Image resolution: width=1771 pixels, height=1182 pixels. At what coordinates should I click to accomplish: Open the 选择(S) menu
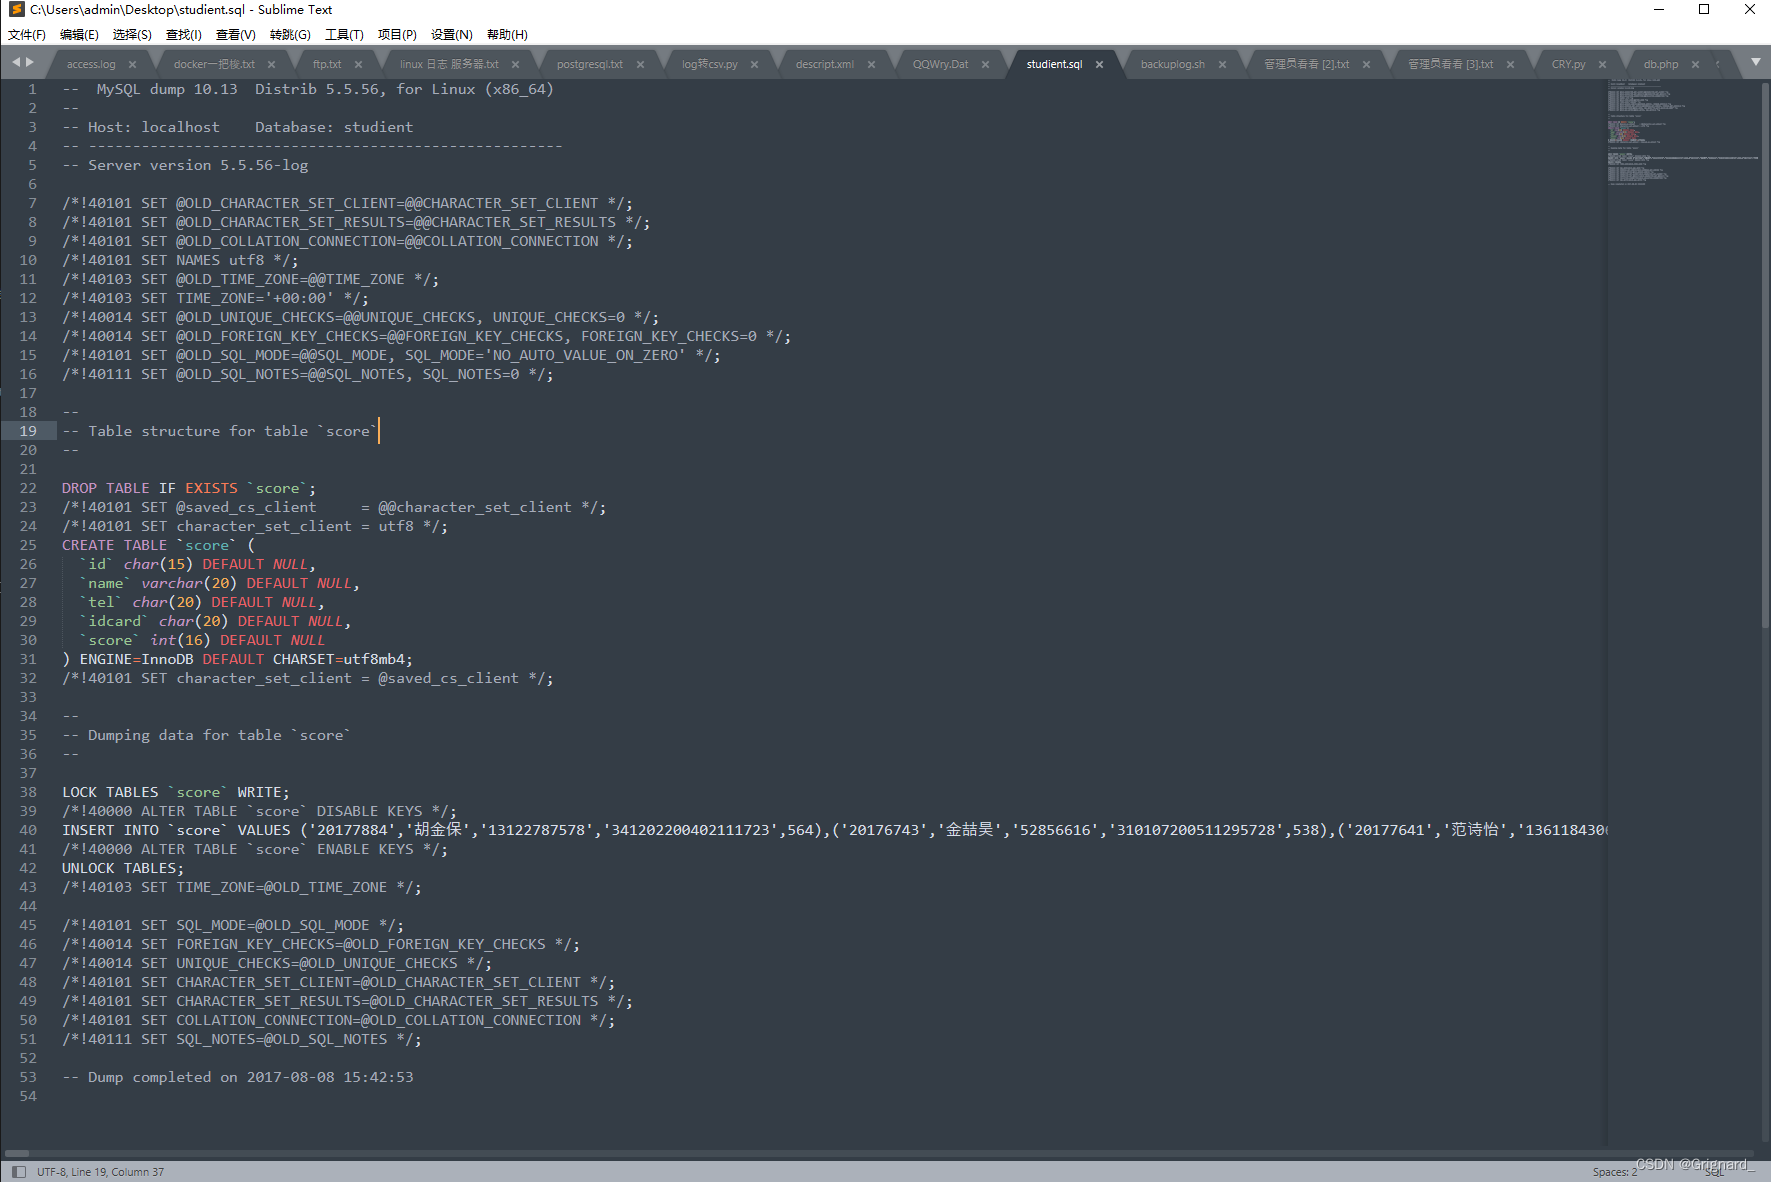[x=132, y=34]
